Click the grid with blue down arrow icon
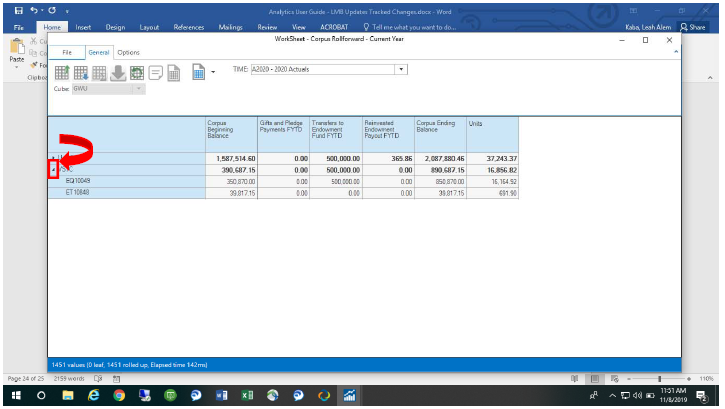 pyautogui.click(x=80, y=73)
